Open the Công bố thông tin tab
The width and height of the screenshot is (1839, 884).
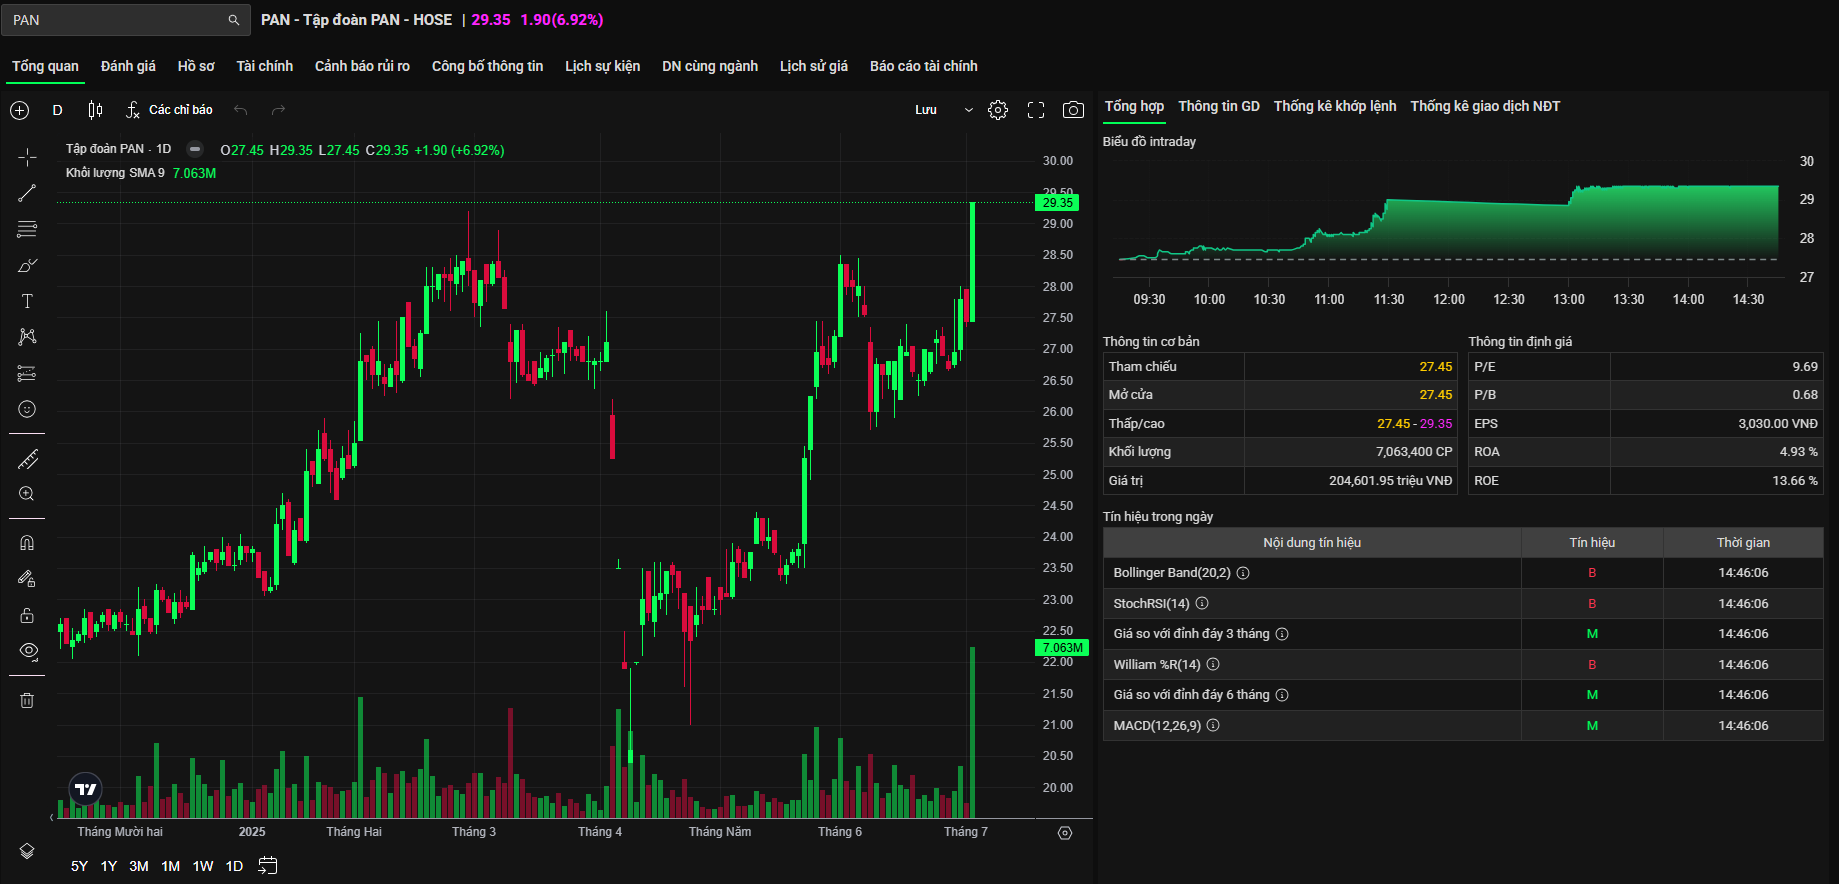(x=487, y=66)
